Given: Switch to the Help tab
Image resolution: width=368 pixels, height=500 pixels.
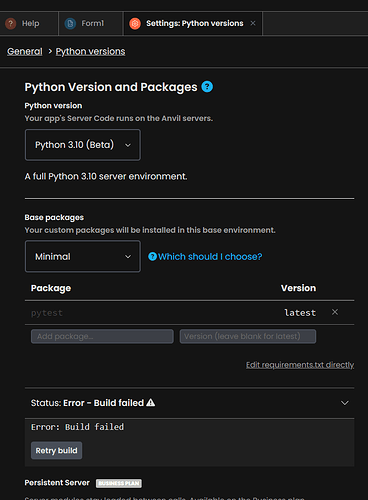Looking at the screenshot, I should tap(29, 23).
